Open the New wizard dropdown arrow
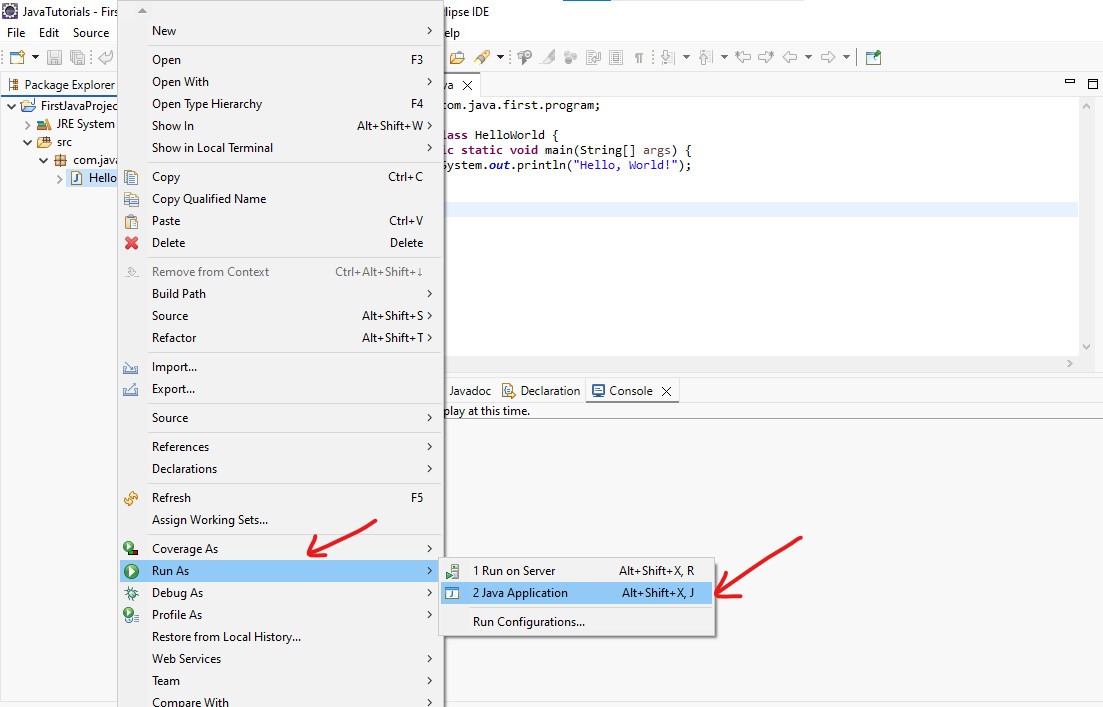The width and height of the screenshot is (1103, 707). [x=35, y=57]
